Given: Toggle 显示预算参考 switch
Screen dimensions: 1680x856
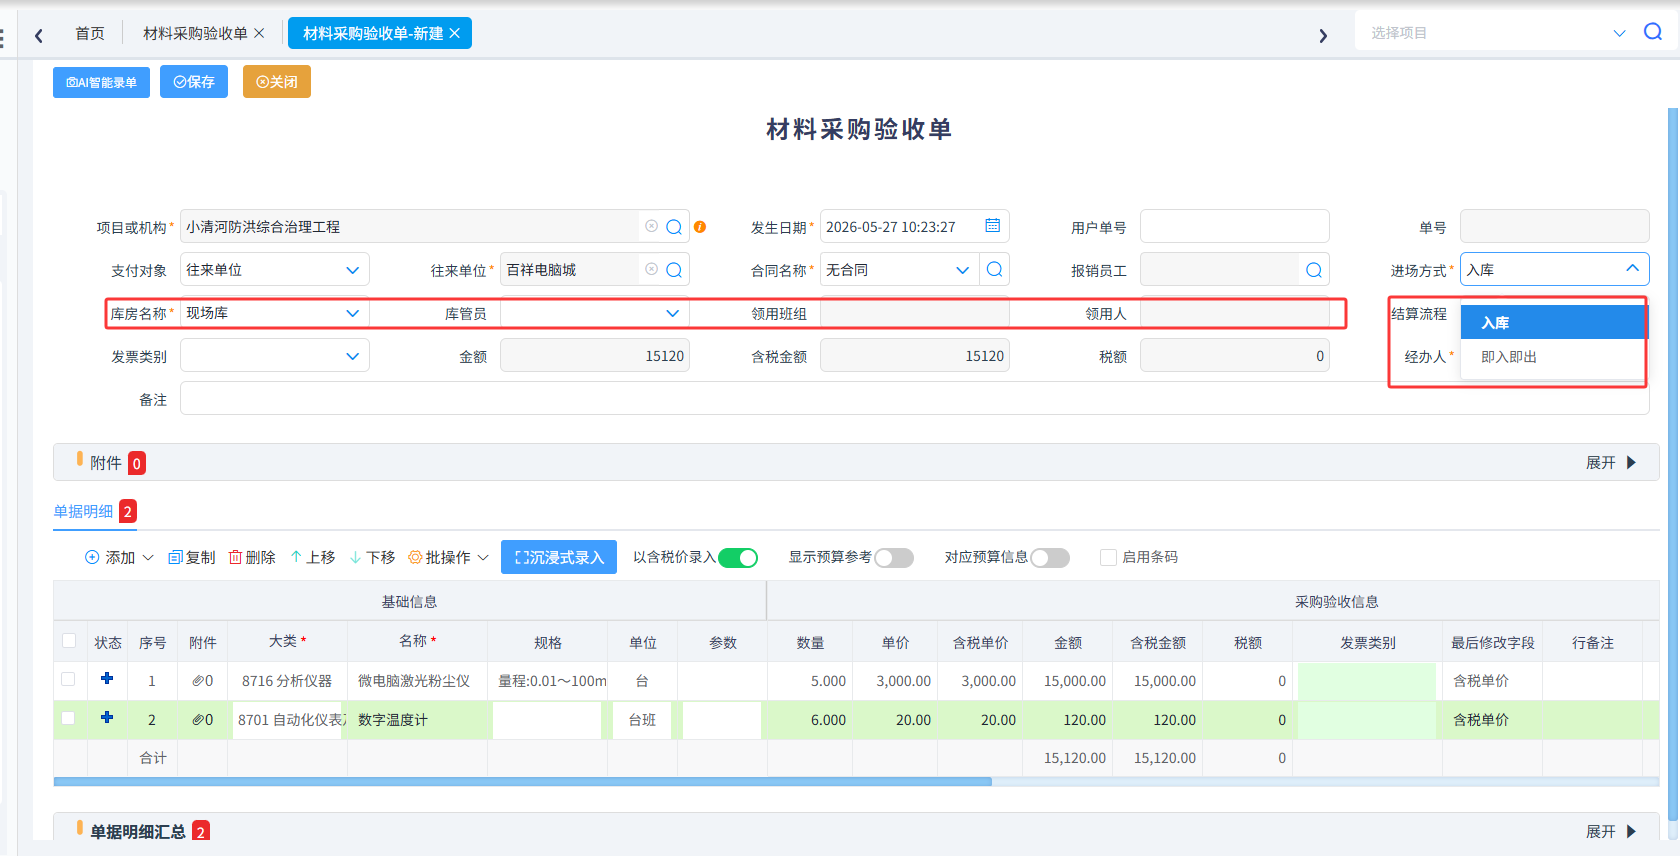Looking at the screenshot, I should tap(894, 558).
